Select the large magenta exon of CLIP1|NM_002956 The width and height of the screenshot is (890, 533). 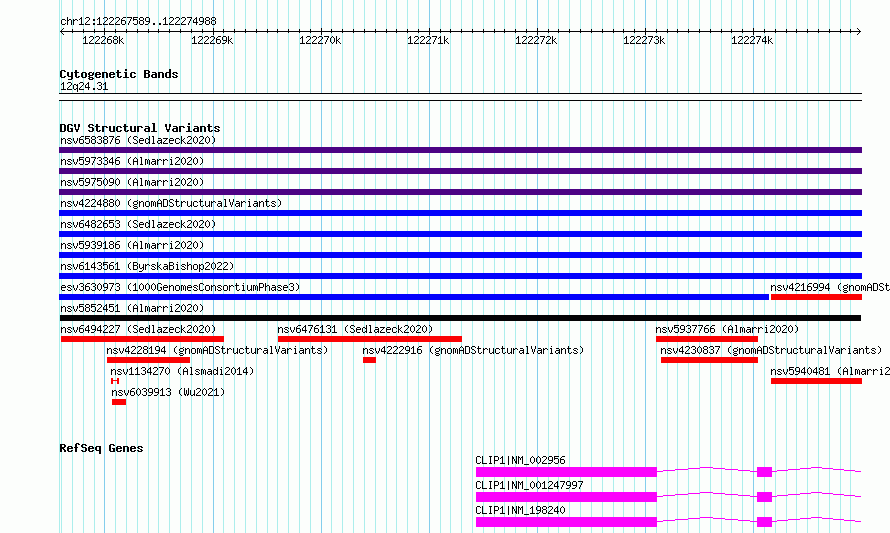click(566, 472)
